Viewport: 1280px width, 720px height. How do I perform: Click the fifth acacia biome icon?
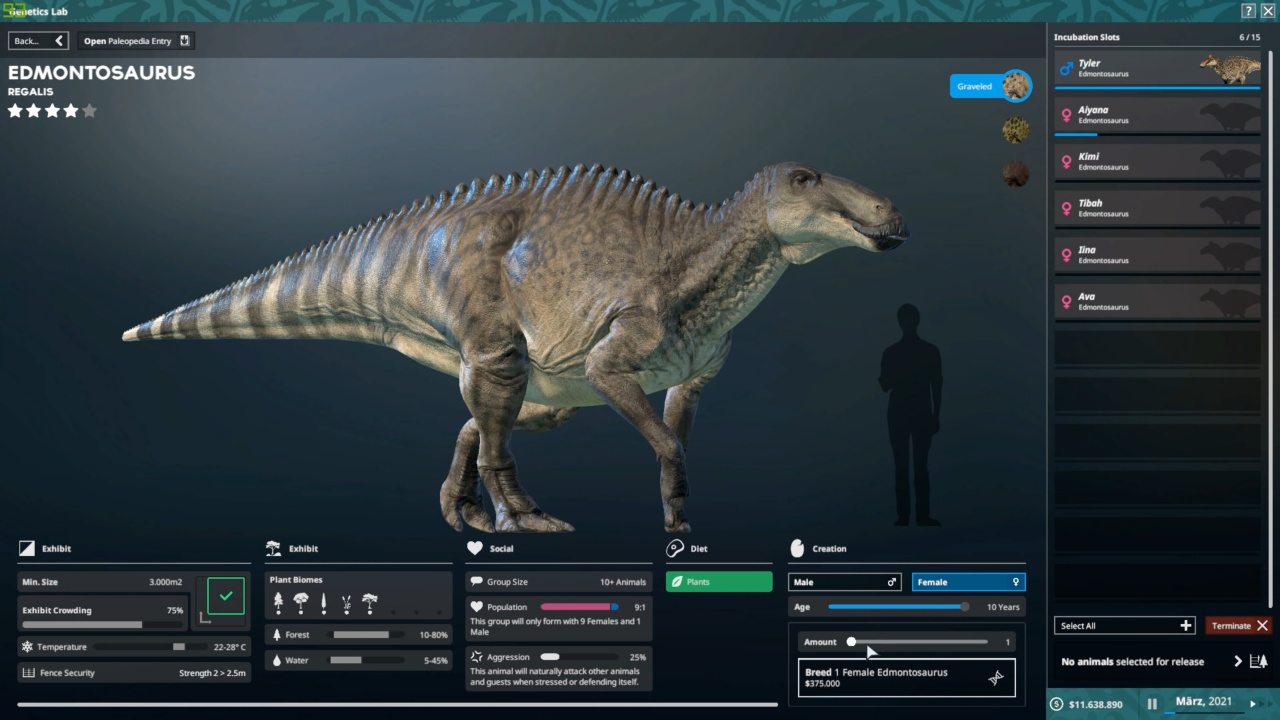click(x=370, y=603)
